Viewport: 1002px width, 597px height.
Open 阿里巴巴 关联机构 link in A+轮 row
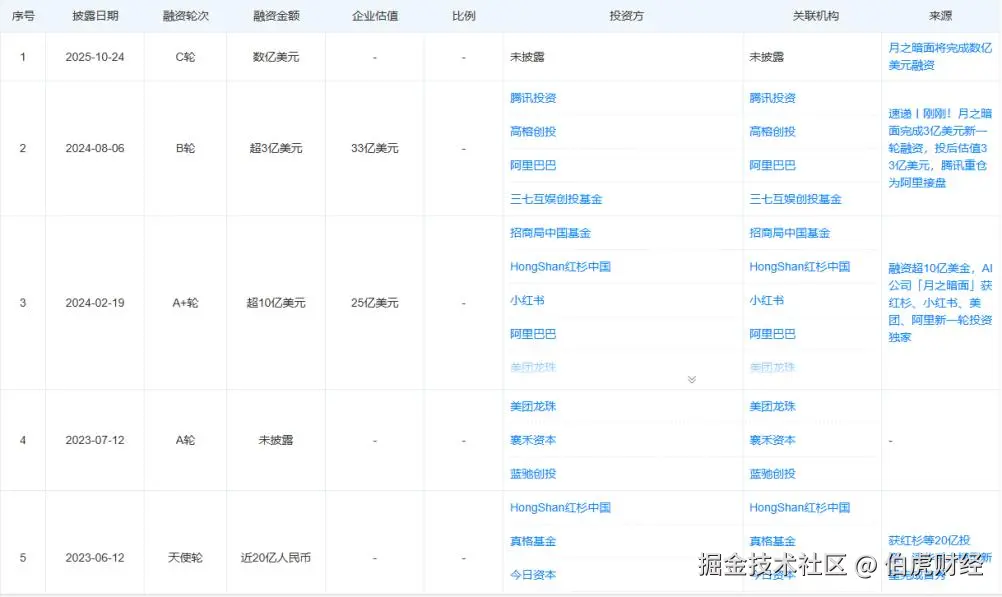(773, 334)
